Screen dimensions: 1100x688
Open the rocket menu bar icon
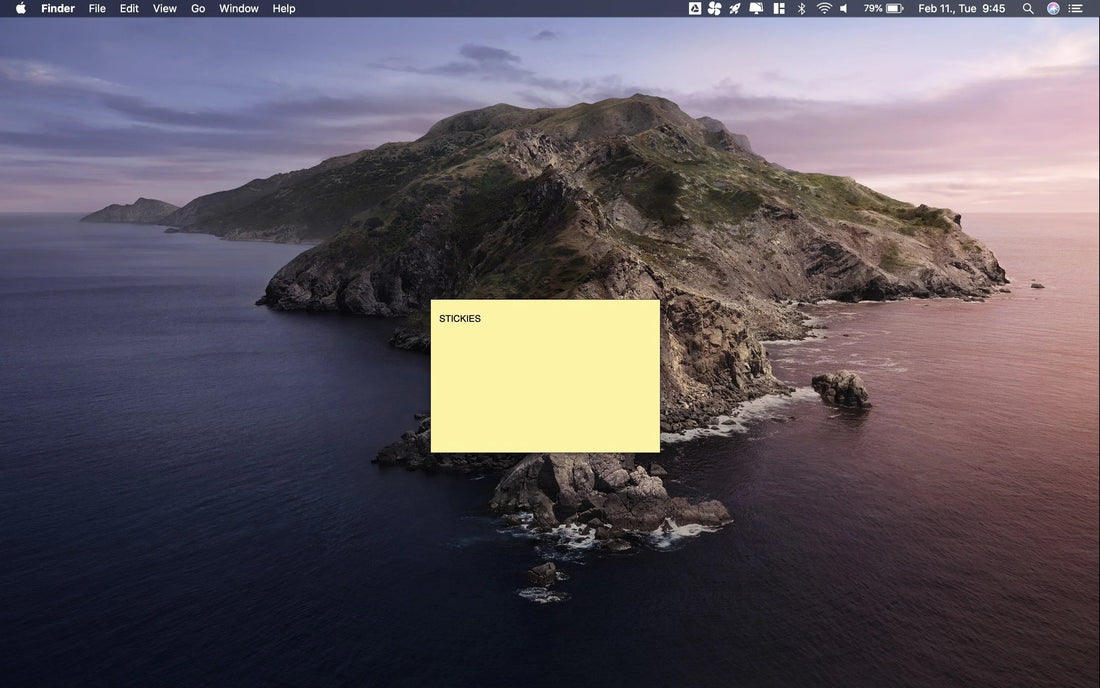[x=734, y=8]
